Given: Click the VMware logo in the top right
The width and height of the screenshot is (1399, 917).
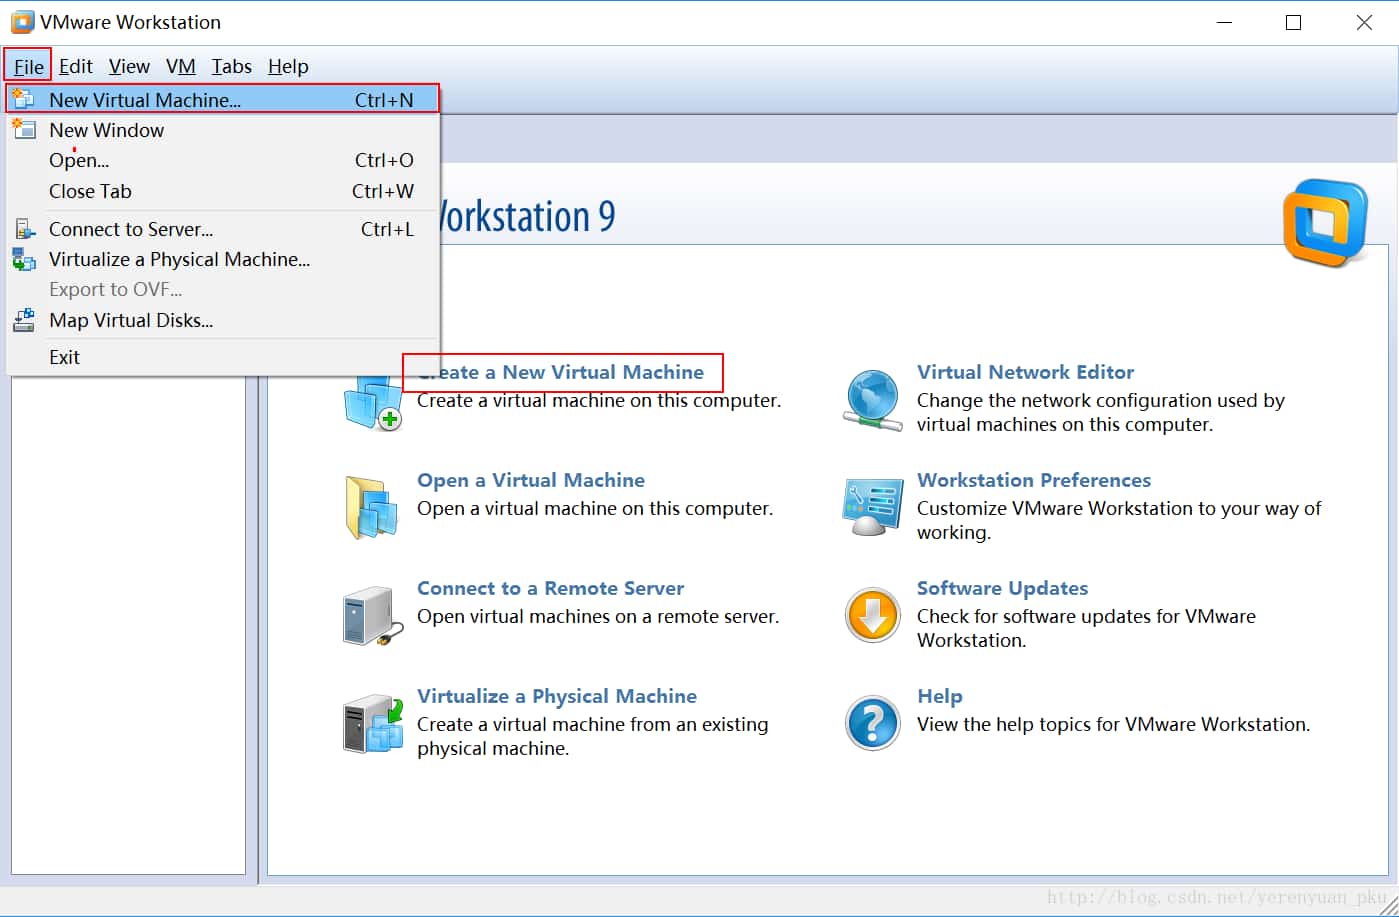Looking at the screenshot, I should coord(1325,219).
